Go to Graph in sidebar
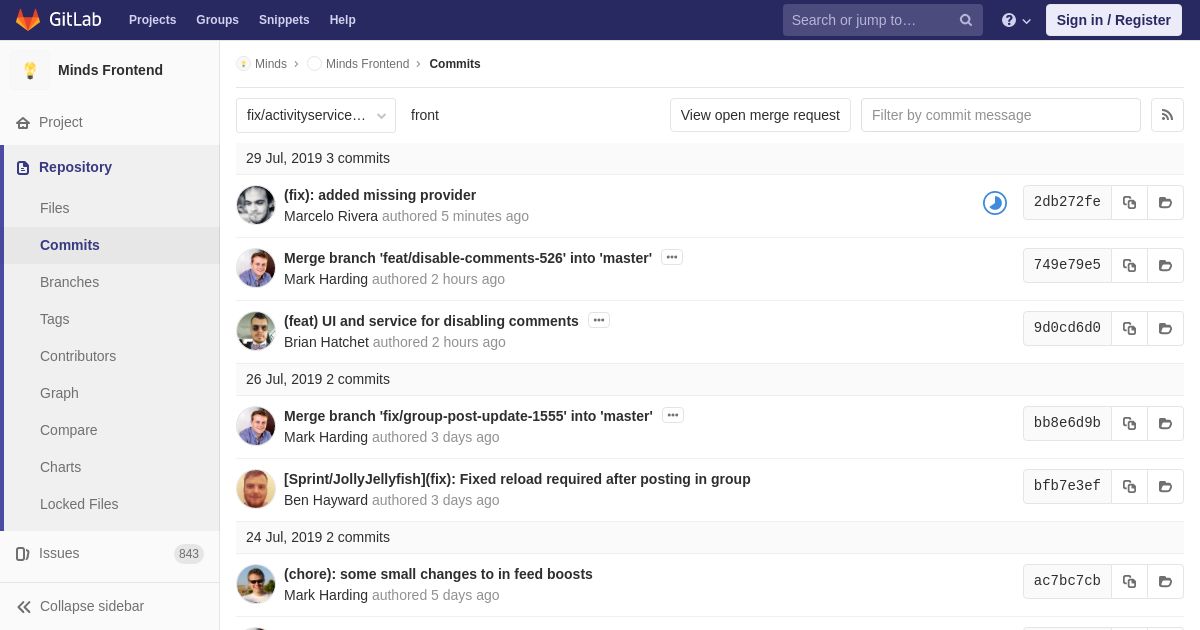Viewport: 1200px width, 630px height. click(59, 393)
